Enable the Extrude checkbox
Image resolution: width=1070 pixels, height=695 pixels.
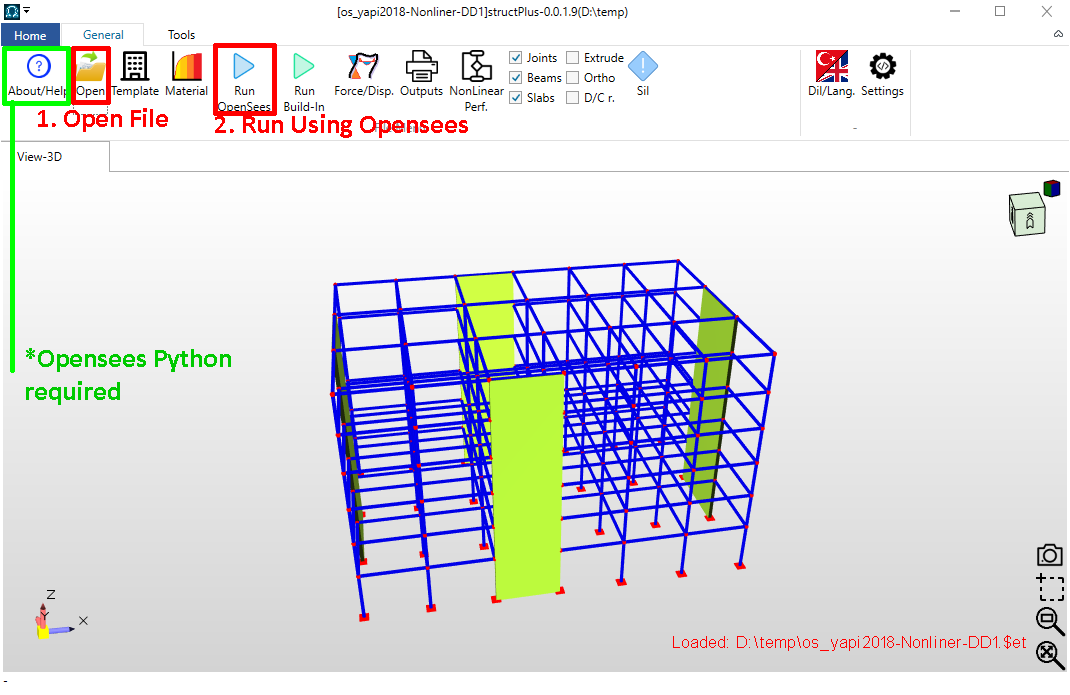click(573, 58)
